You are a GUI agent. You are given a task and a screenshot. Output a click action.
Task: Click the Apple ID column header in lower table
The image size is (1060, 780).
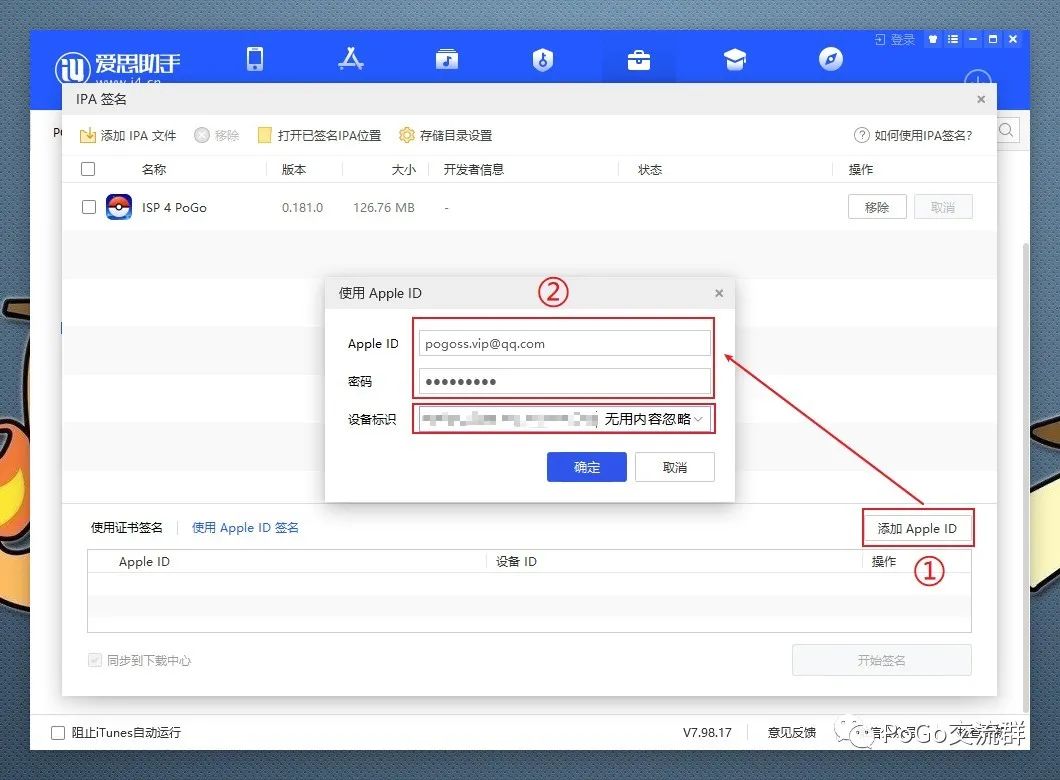pyautogui.click(x=144, y=561)
